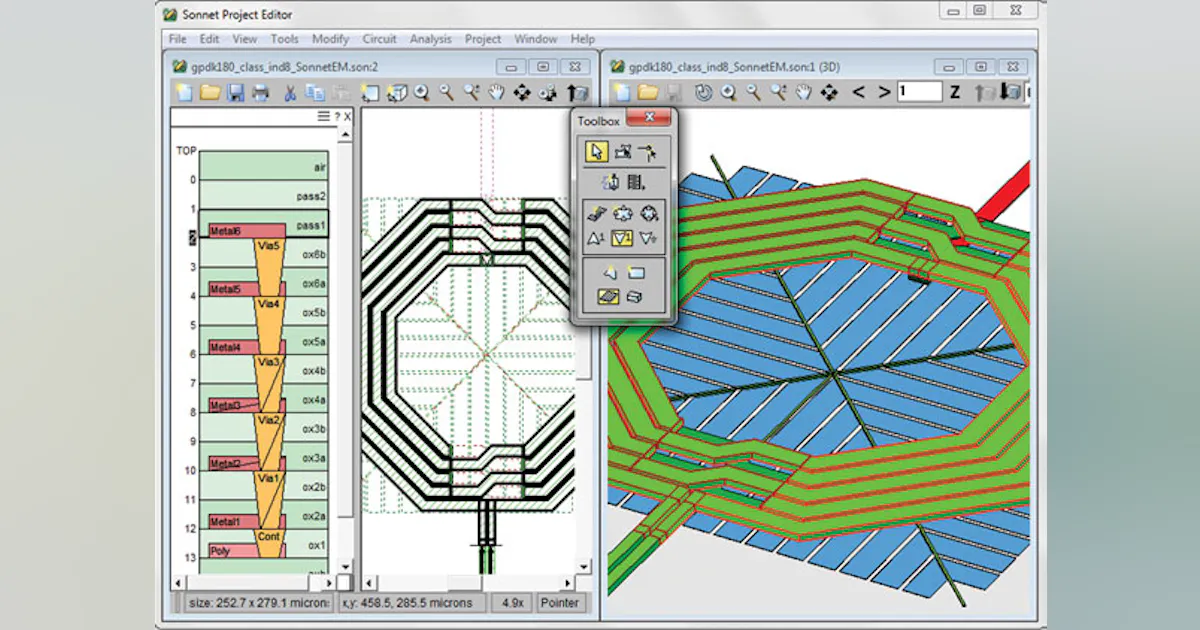Open stackup panel hamburger menu
This screenshot has width=1200, height=630.
coord(323,117)
